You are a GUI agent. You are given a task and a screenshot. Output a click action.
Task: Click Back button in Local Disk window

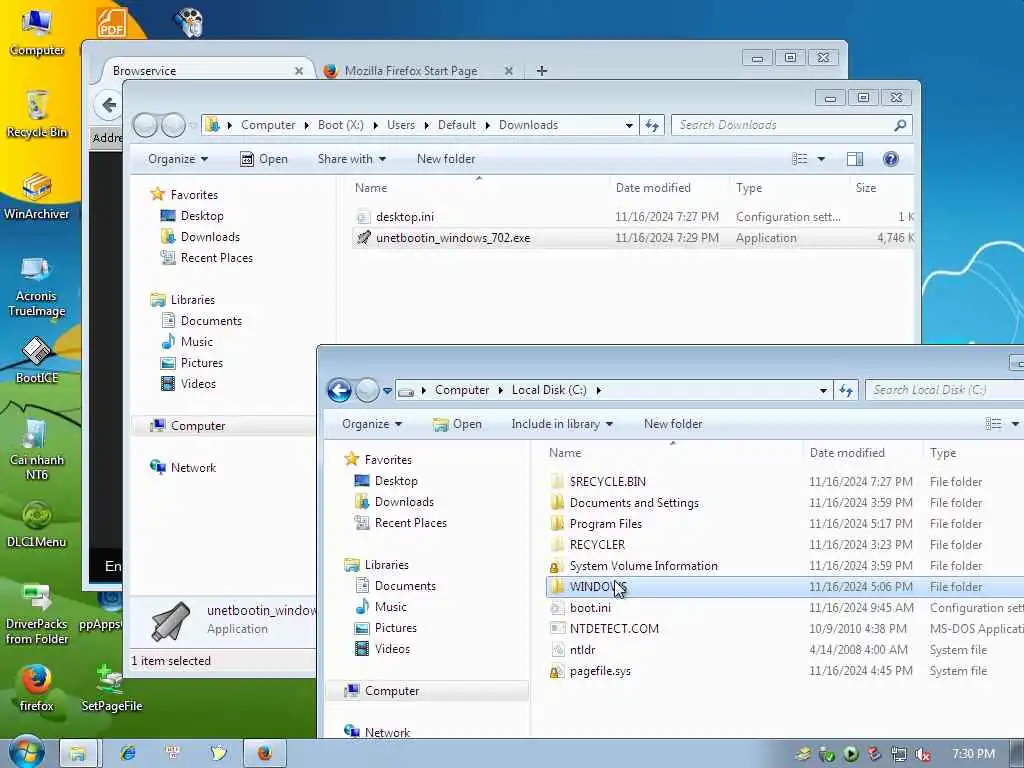click(x=339, y=391)
